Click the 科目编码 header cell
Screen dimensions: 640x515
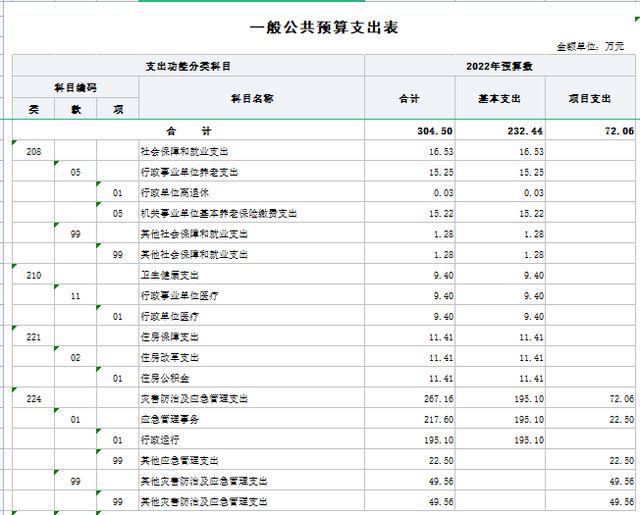75,88
